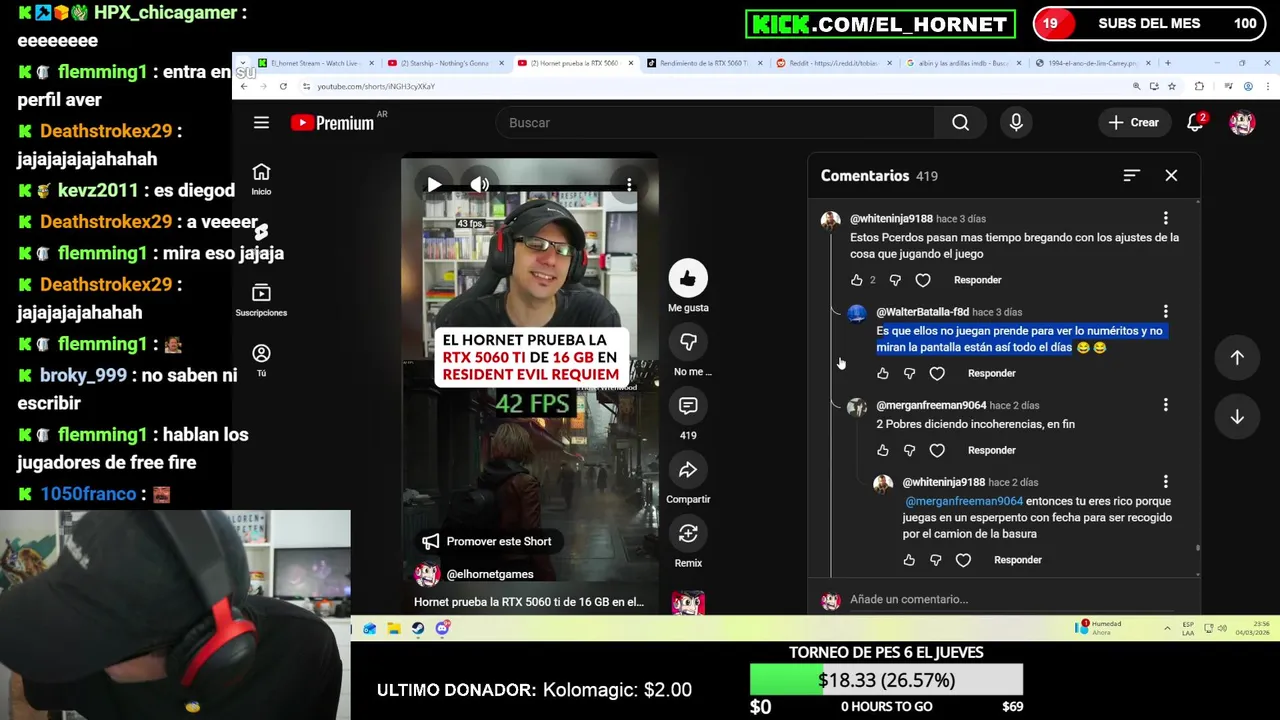Open File Explorer from the taskbar

394,628
